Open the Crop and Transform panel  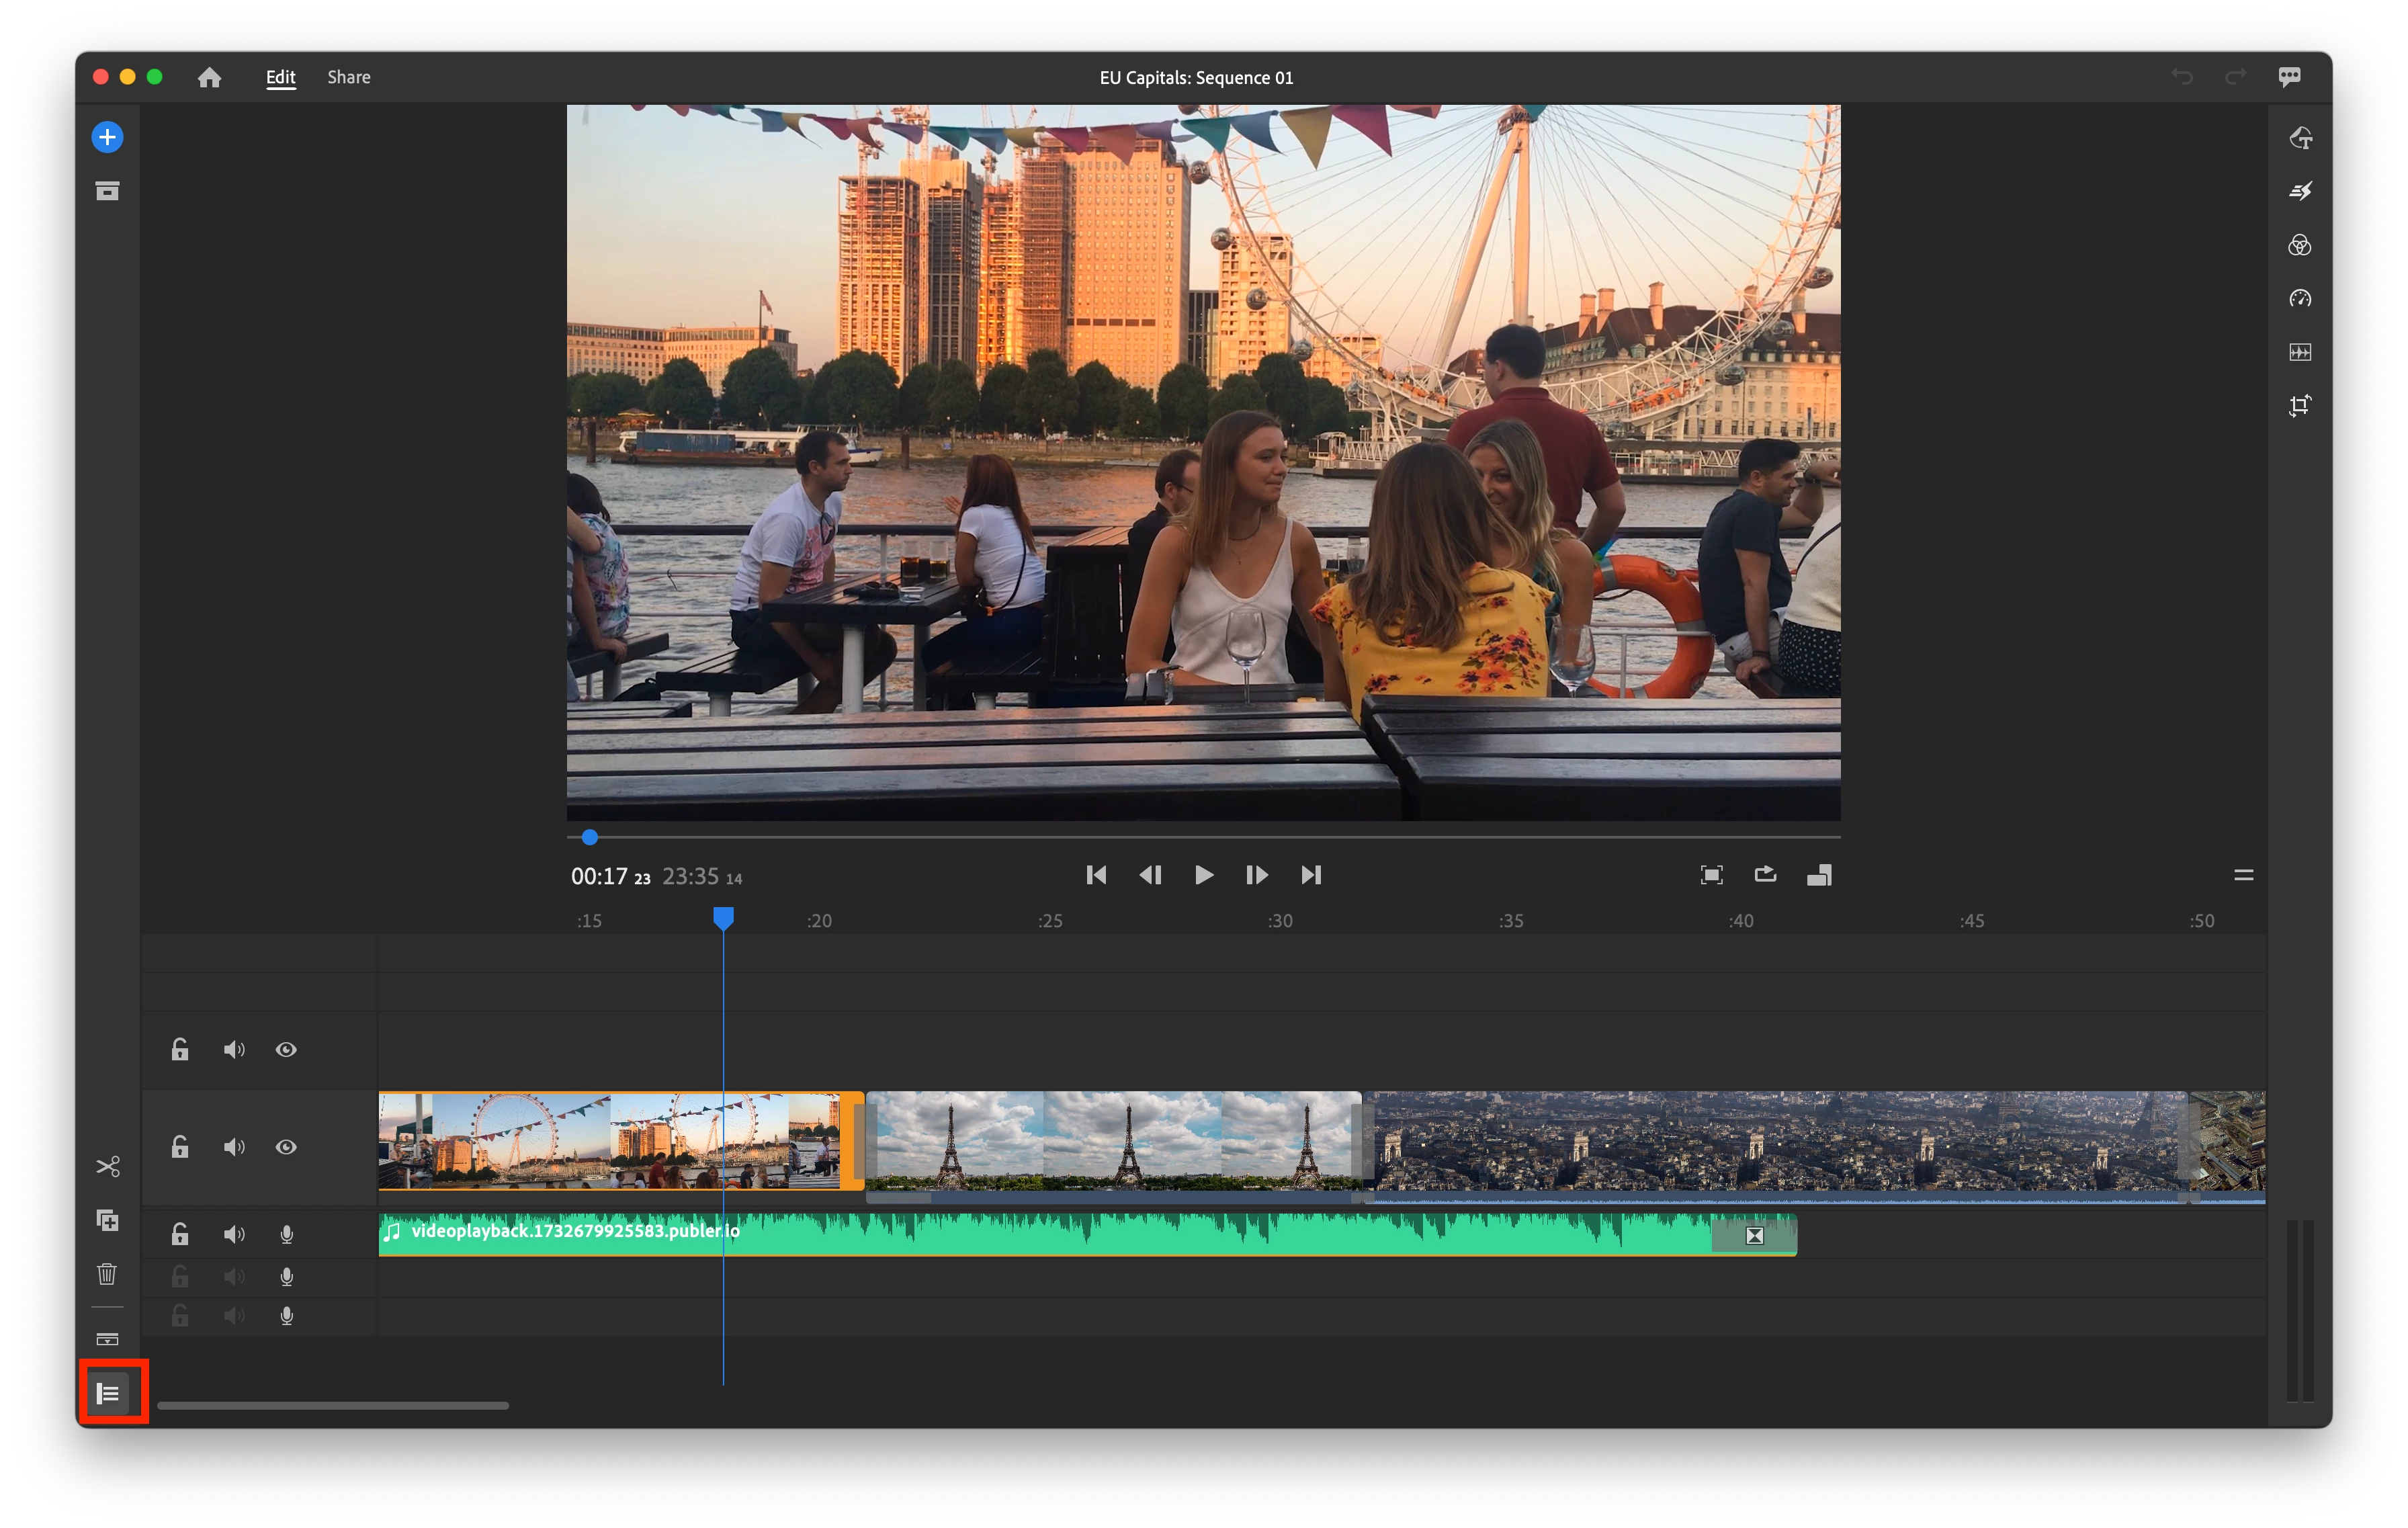click(2300, 405)
